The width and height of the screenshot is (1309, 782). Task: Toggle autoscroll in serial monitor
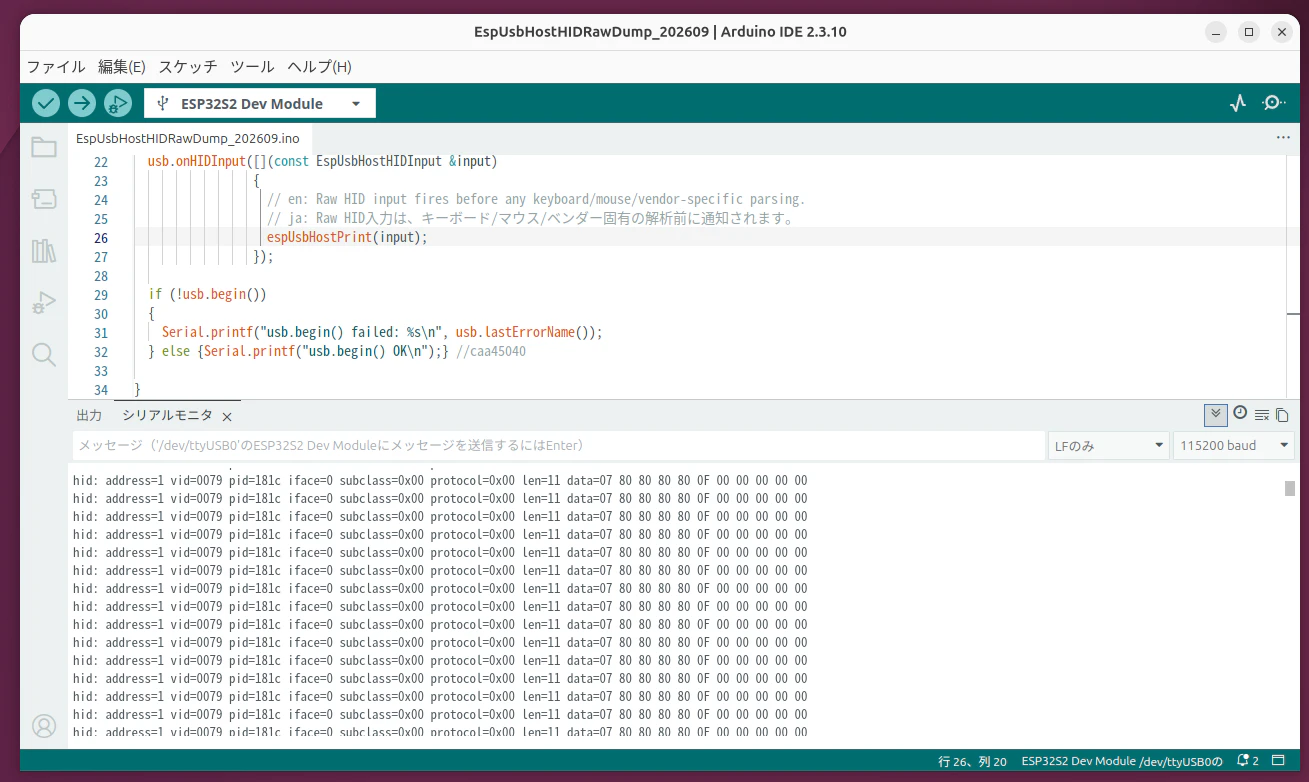pos(1216,415)
